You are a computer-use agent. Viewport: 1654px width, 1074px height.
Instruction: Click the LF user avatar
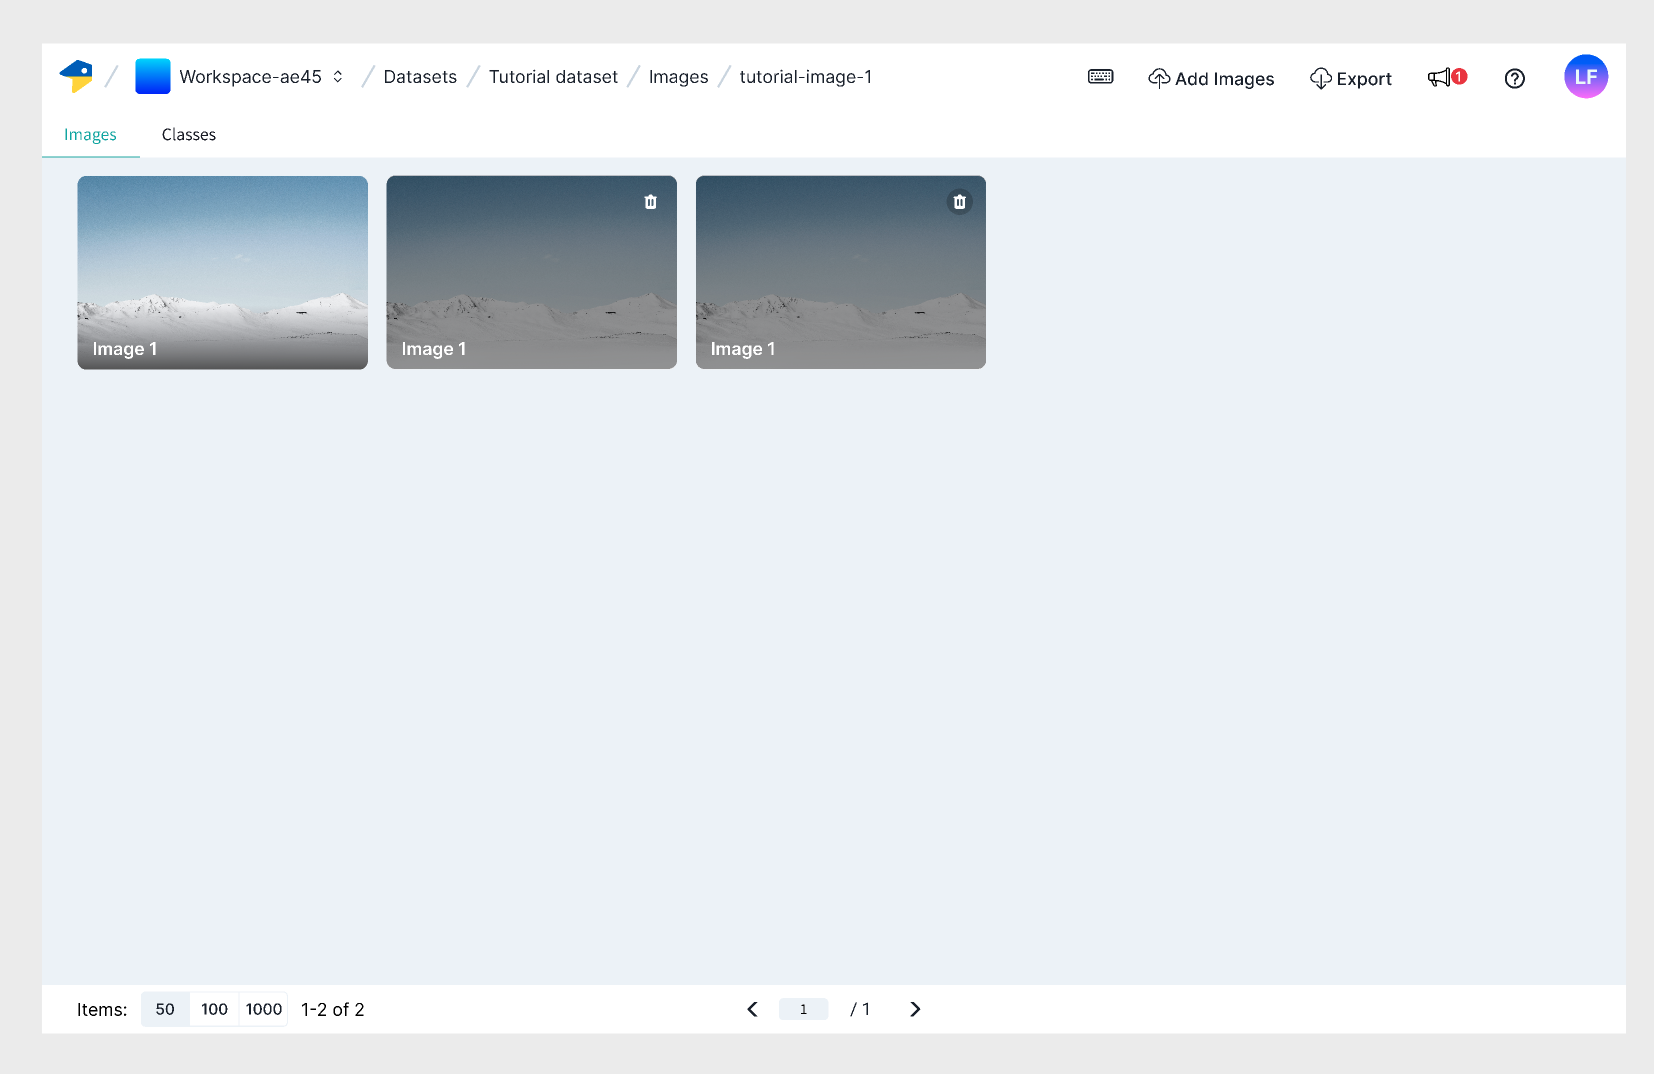(1586, 76)
